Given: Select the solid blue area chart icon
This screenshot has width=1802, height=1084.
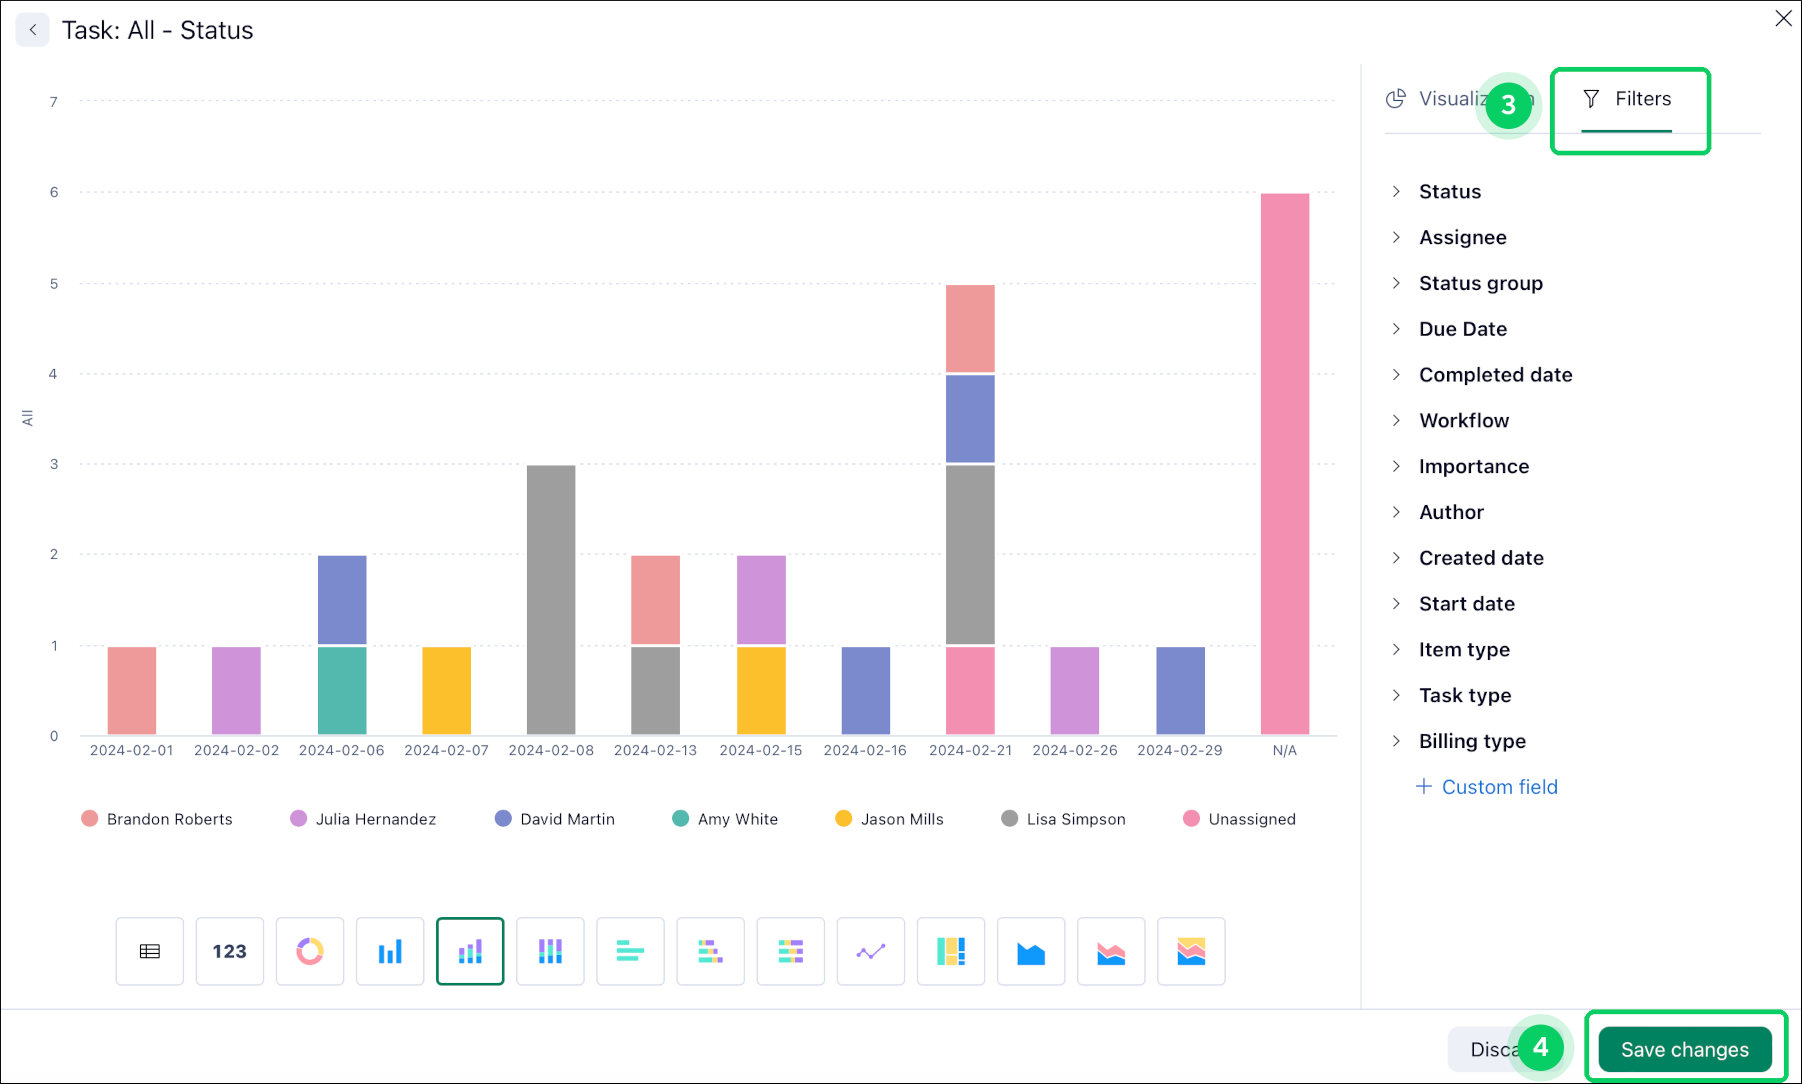Looking at the screenshot, I should tap(1030, 951).
